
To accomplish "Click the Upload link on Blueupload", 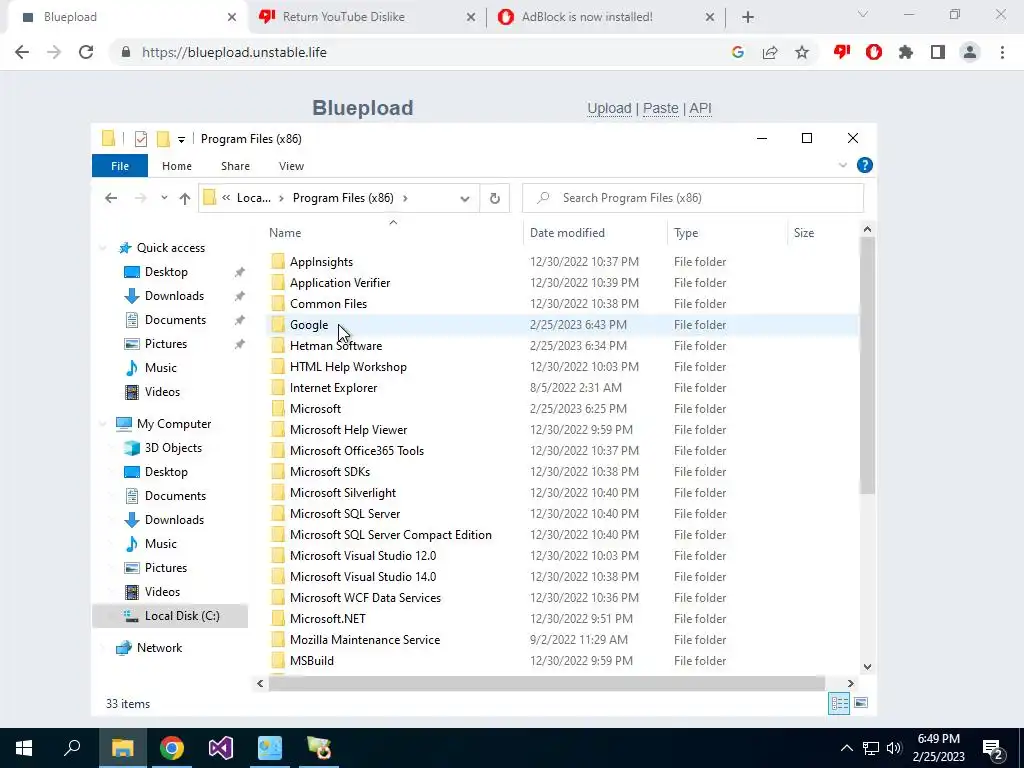I will coord(609,108).
